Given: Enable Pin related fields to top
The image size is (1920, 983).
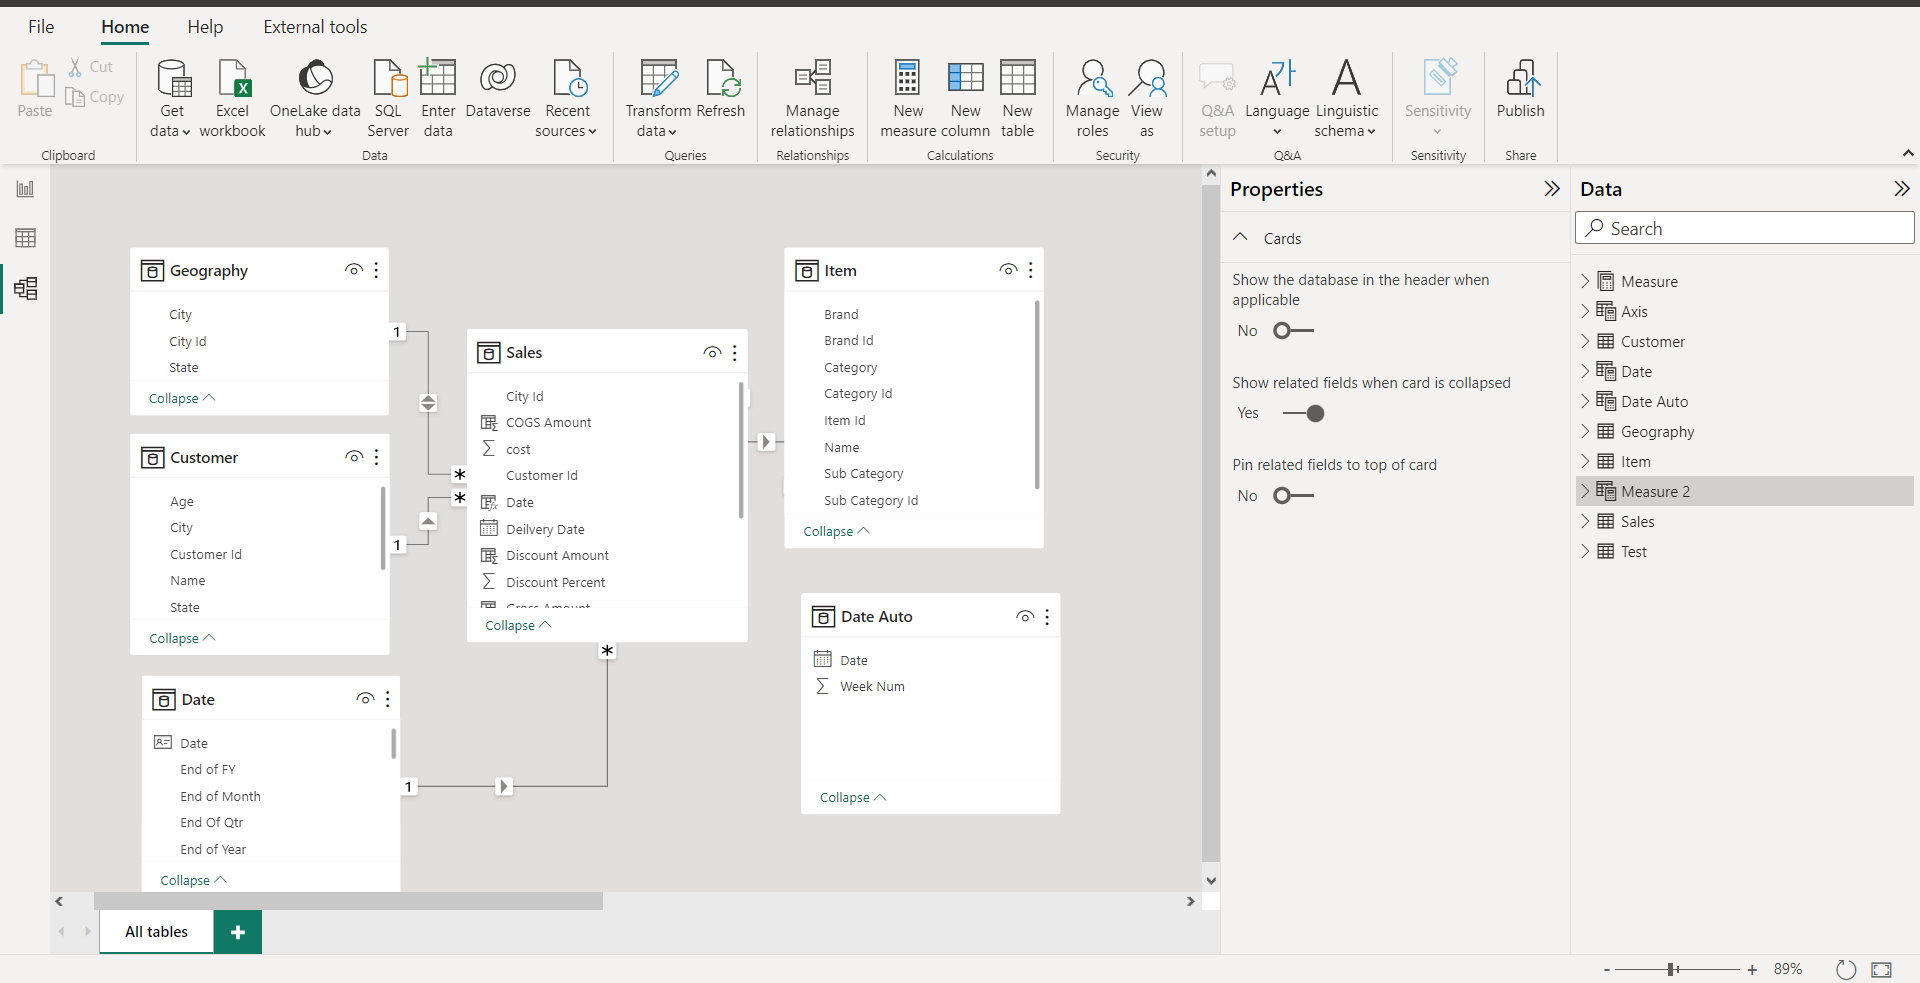Looking at the screenshot, I should point(1293,496).
